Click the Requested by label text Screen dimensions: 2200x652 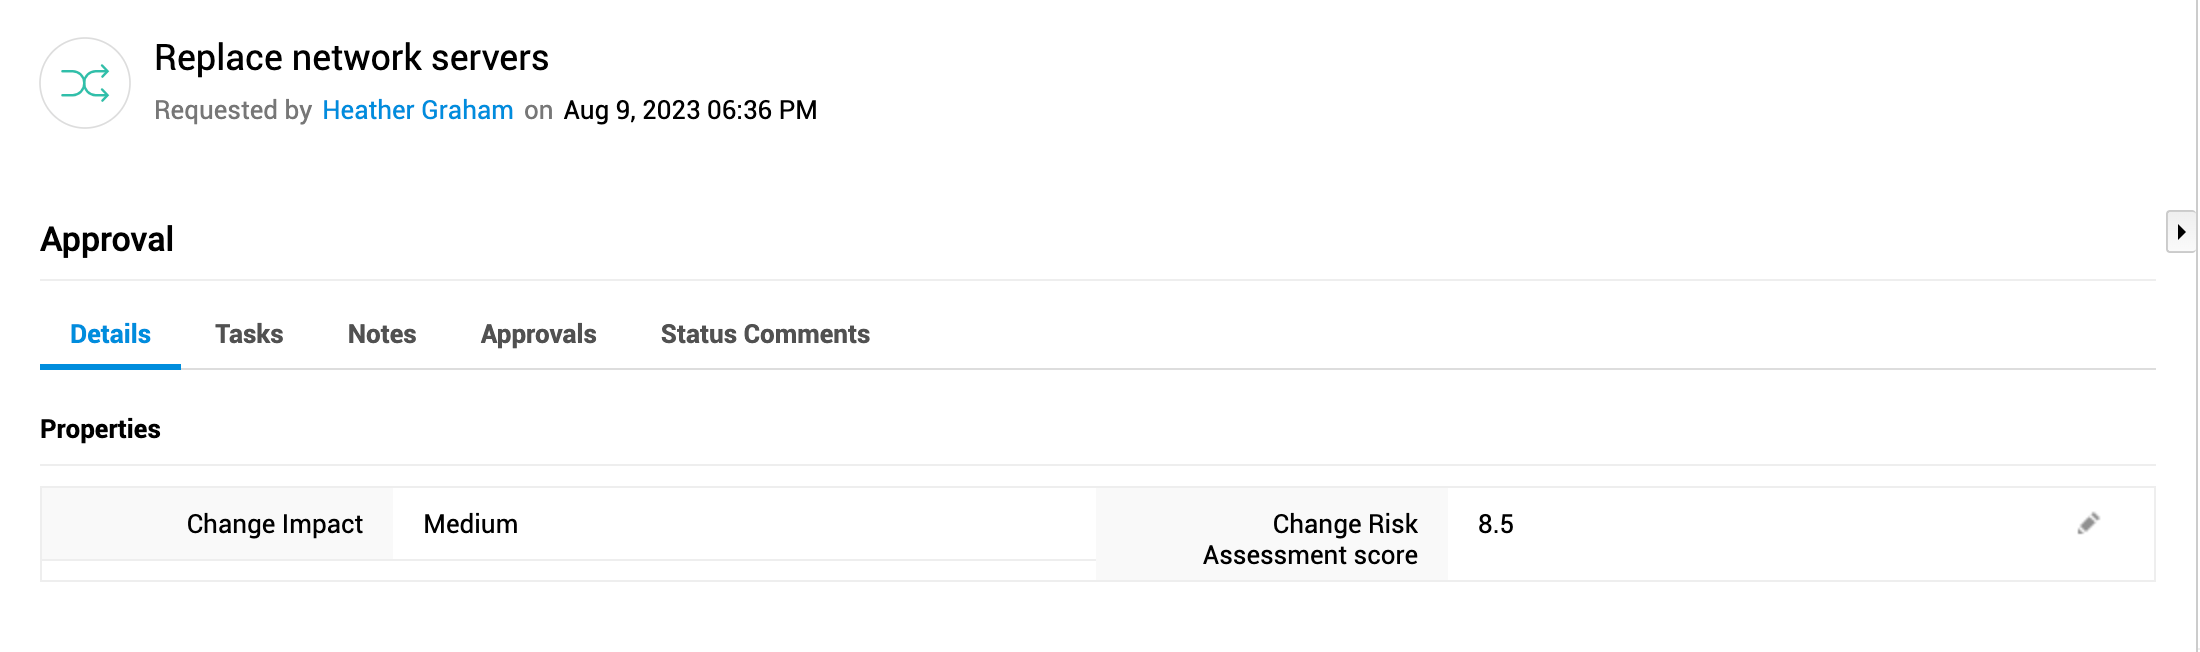click(x=233, y=110)
